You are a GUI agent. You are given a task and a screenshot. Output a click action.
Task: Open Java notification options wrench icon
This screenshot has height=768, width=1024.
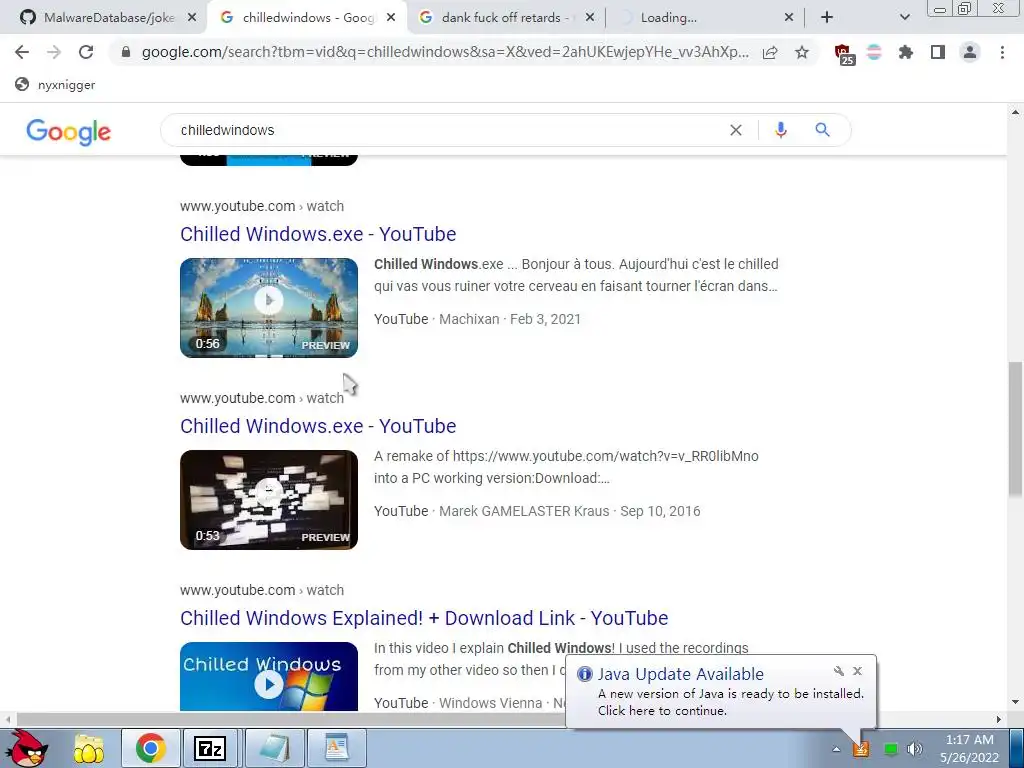839,671
